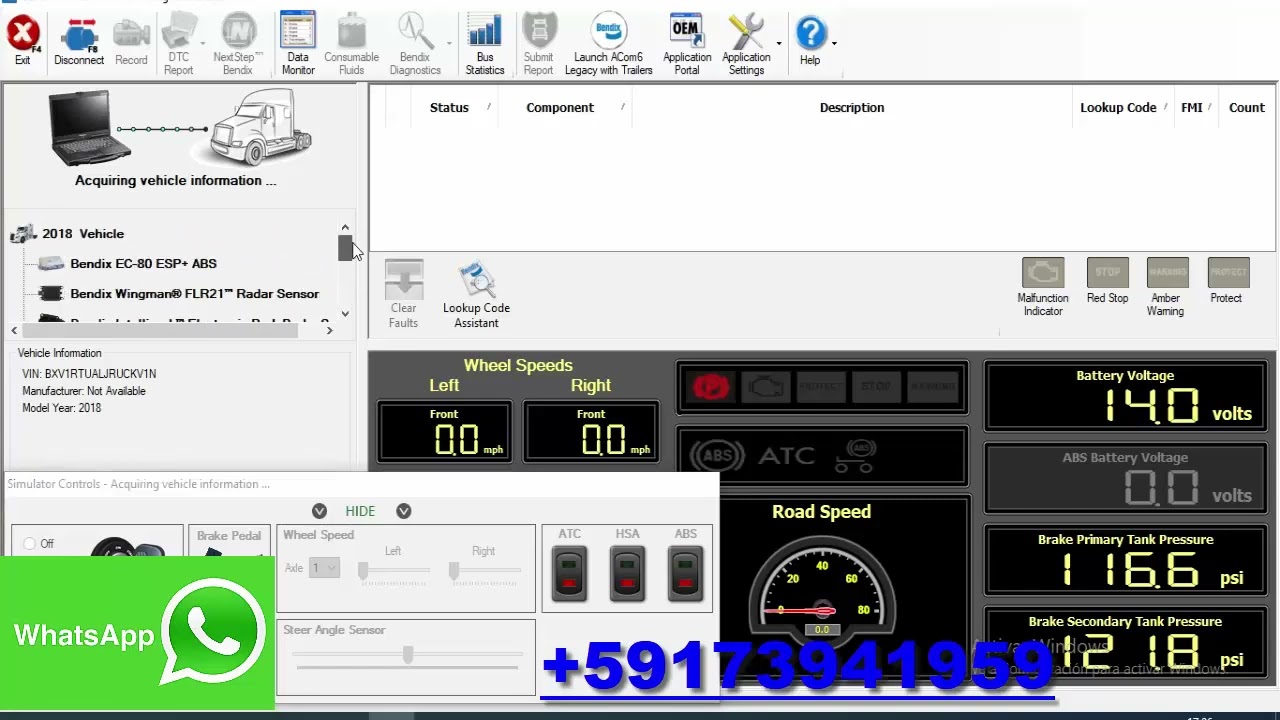Screen dimensions: 1280x720
Task: Select the 2018 Vehicle tree node
Action: 83,233
